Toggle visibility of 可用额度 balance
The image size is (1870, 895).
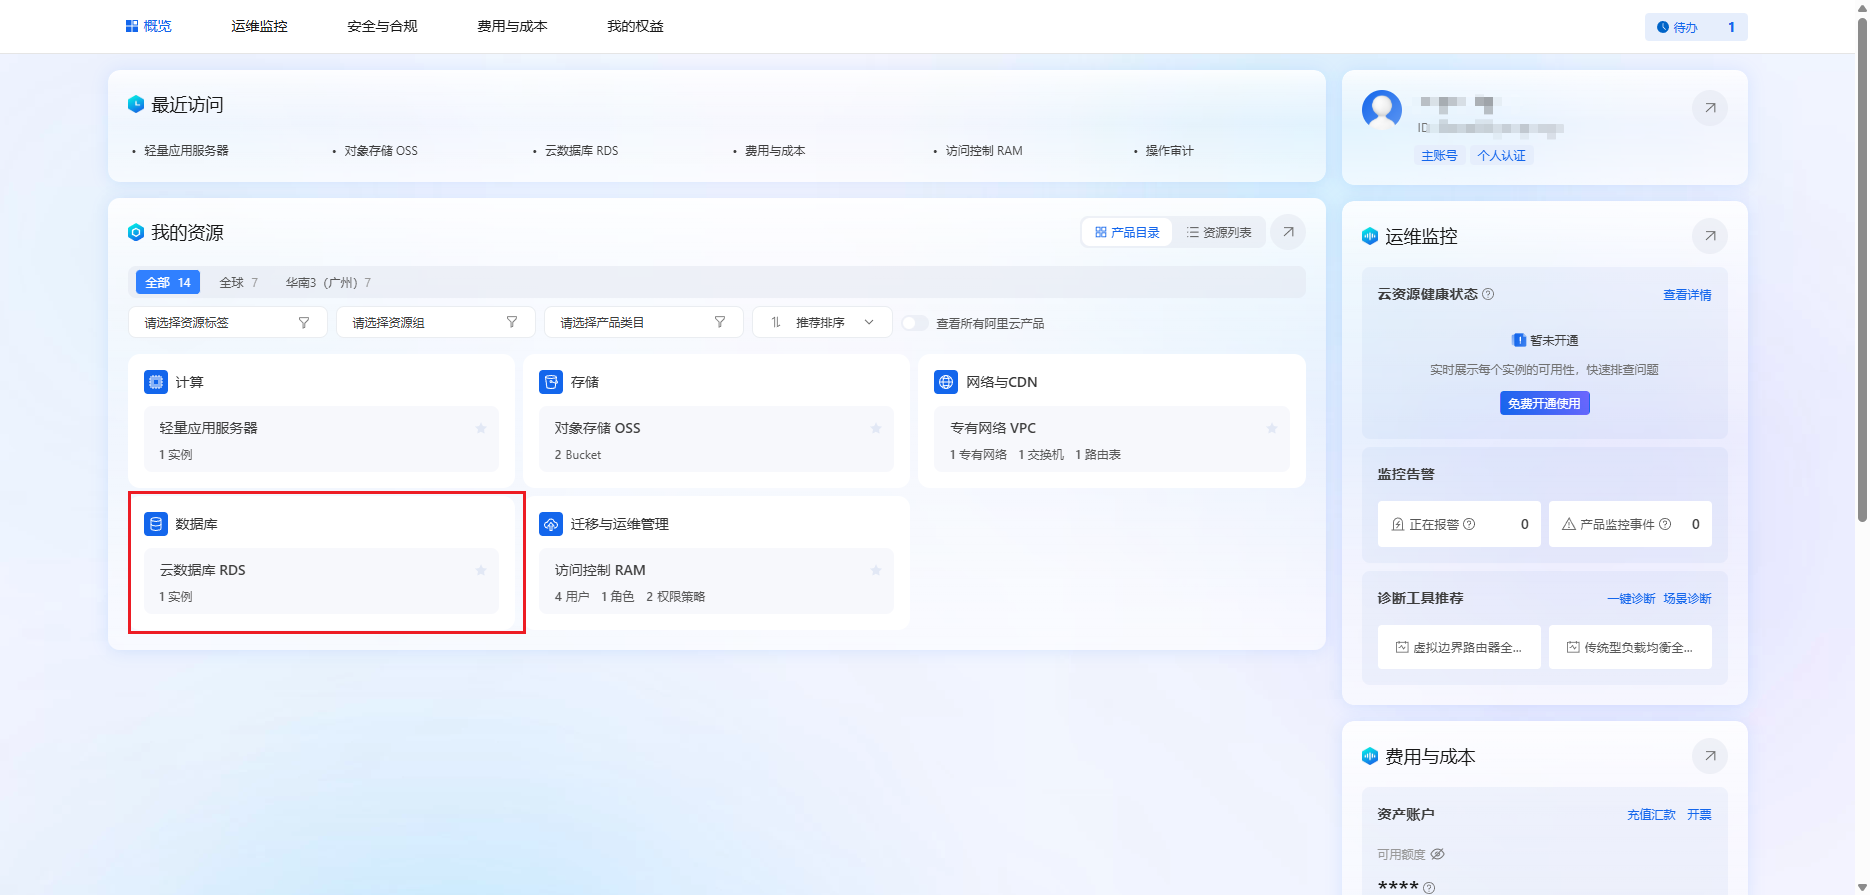pyautogui.click(x=1437, y=854)
